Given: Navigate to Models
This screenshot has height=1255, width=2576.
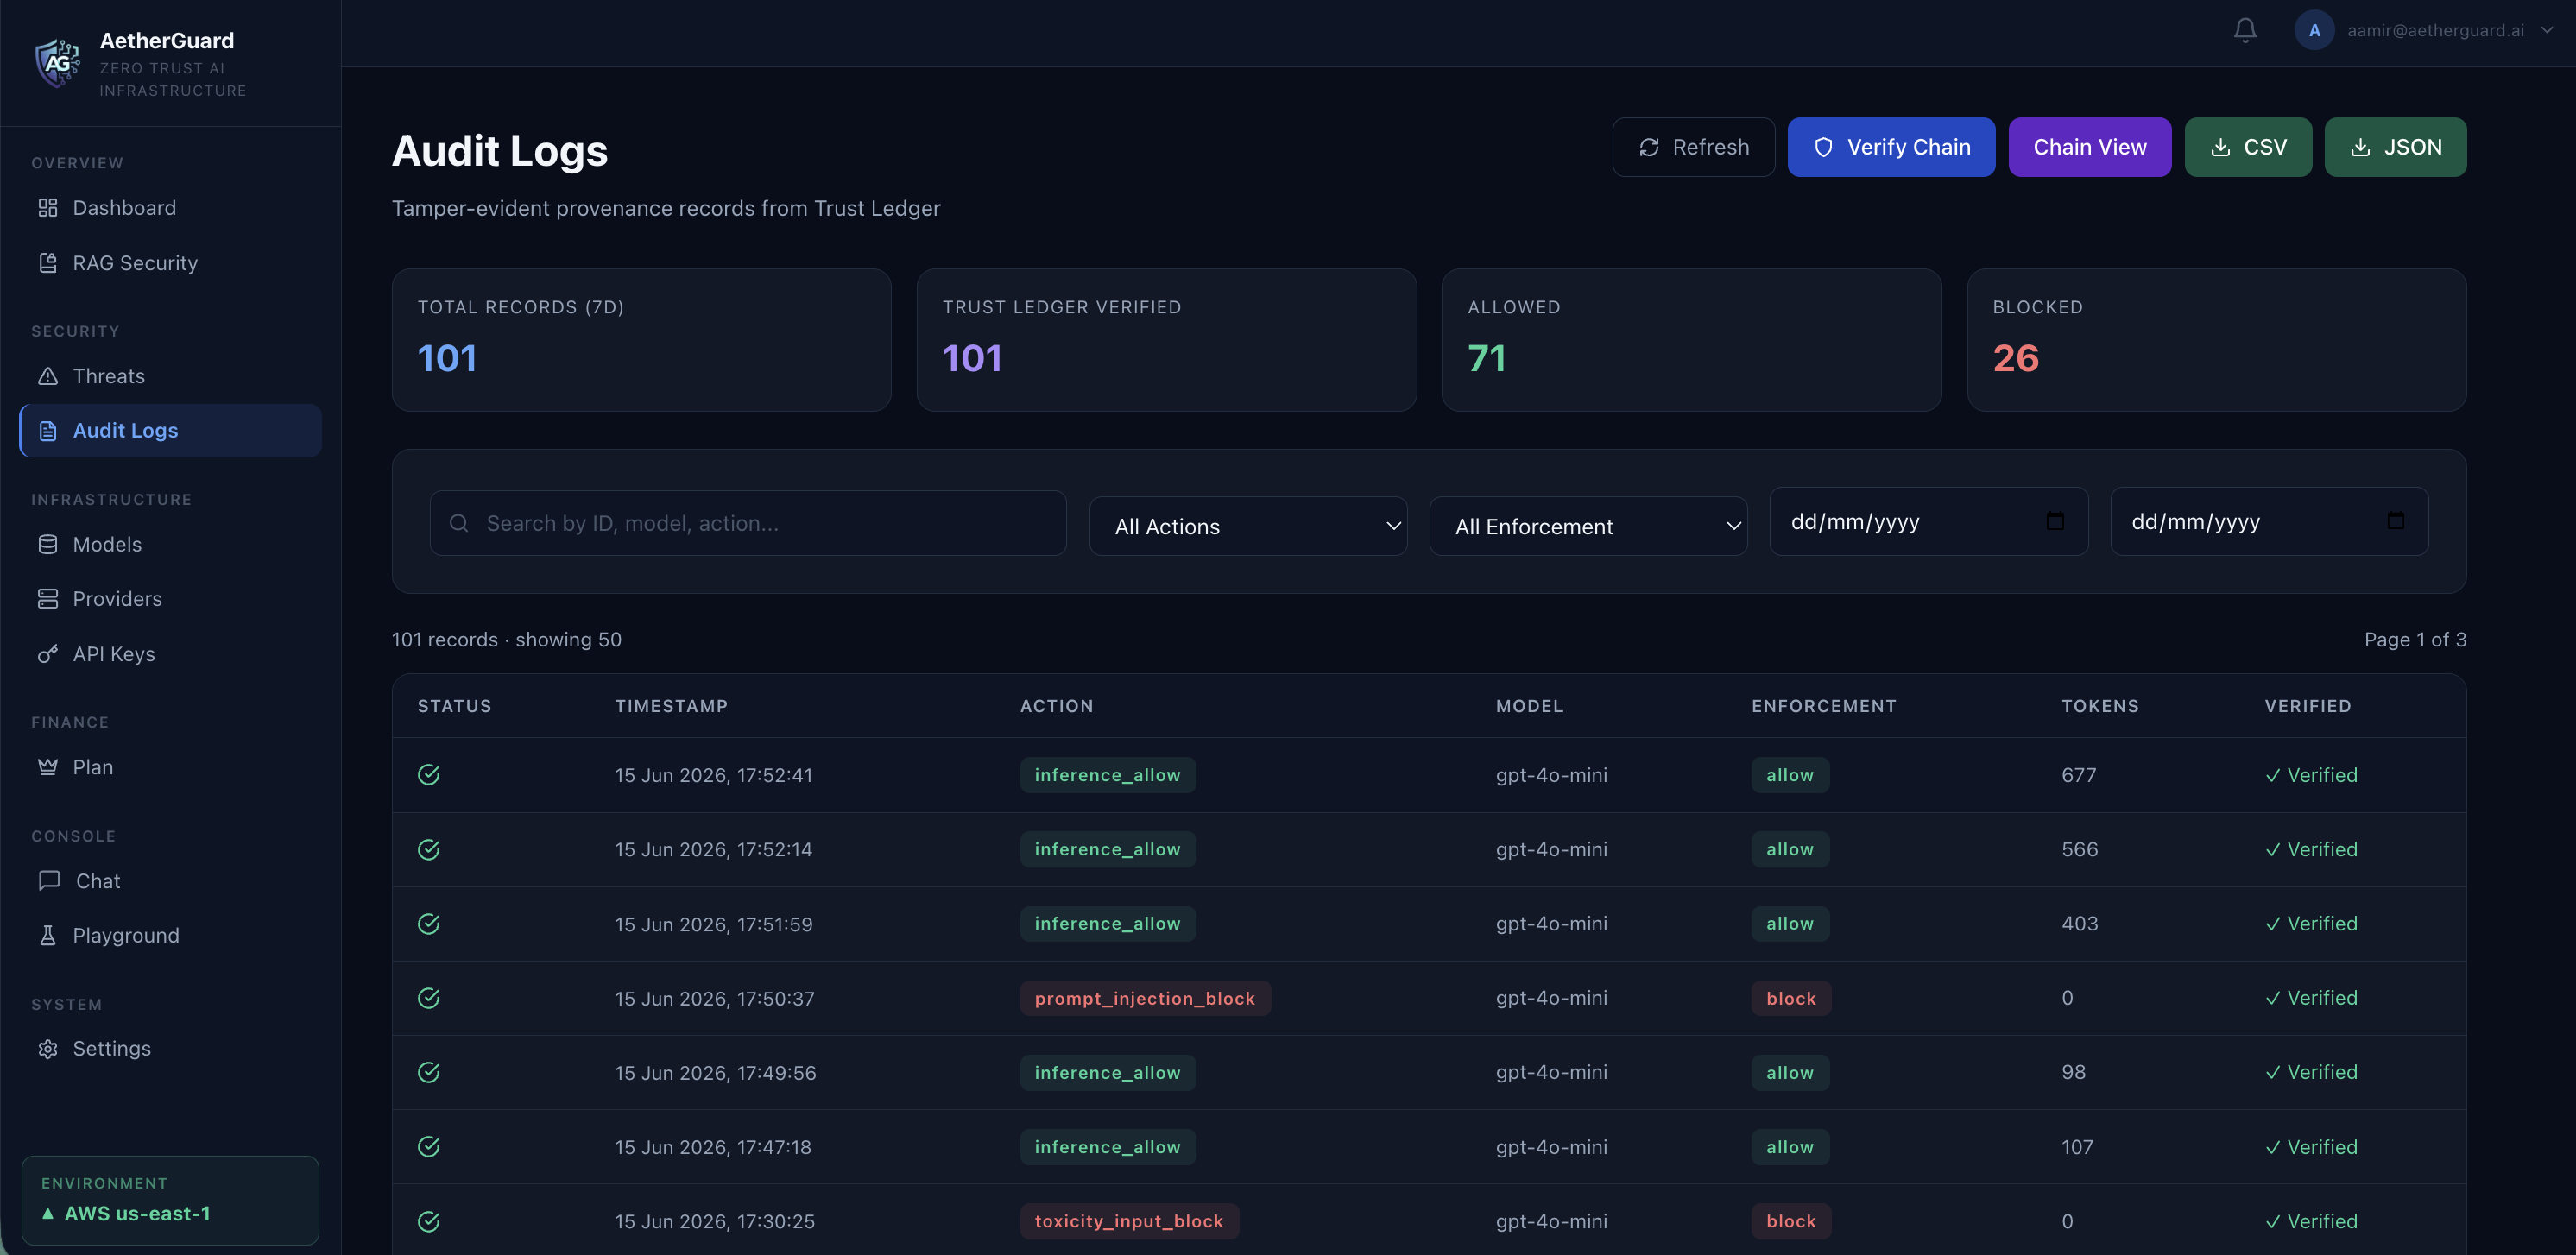Looking at the screenshot, I should (170, 544).
